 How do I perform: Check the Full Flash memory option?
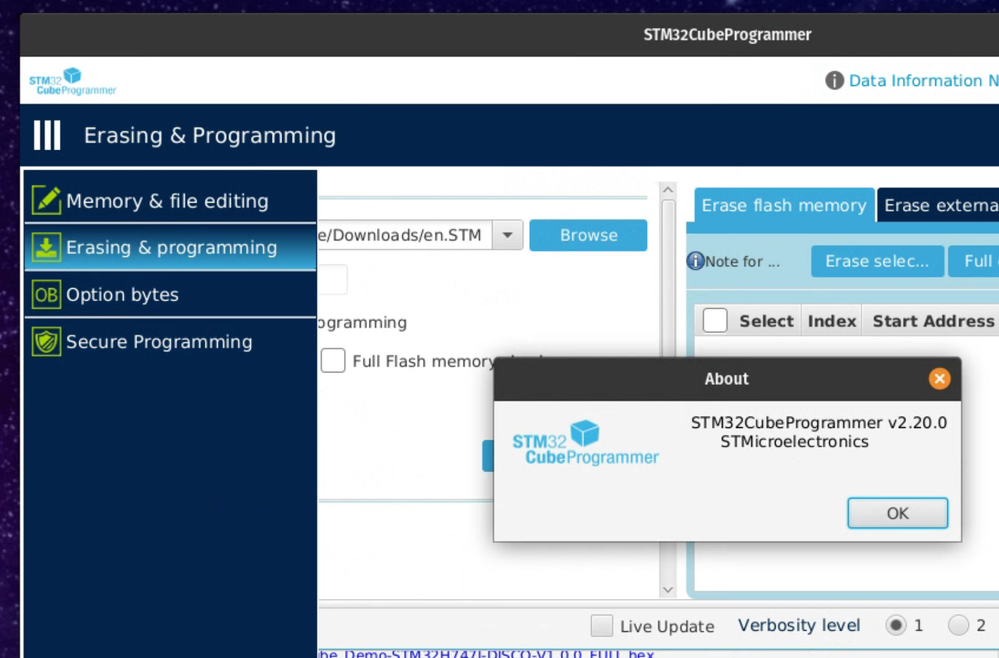pyautogui.click(x=333, y=360)
